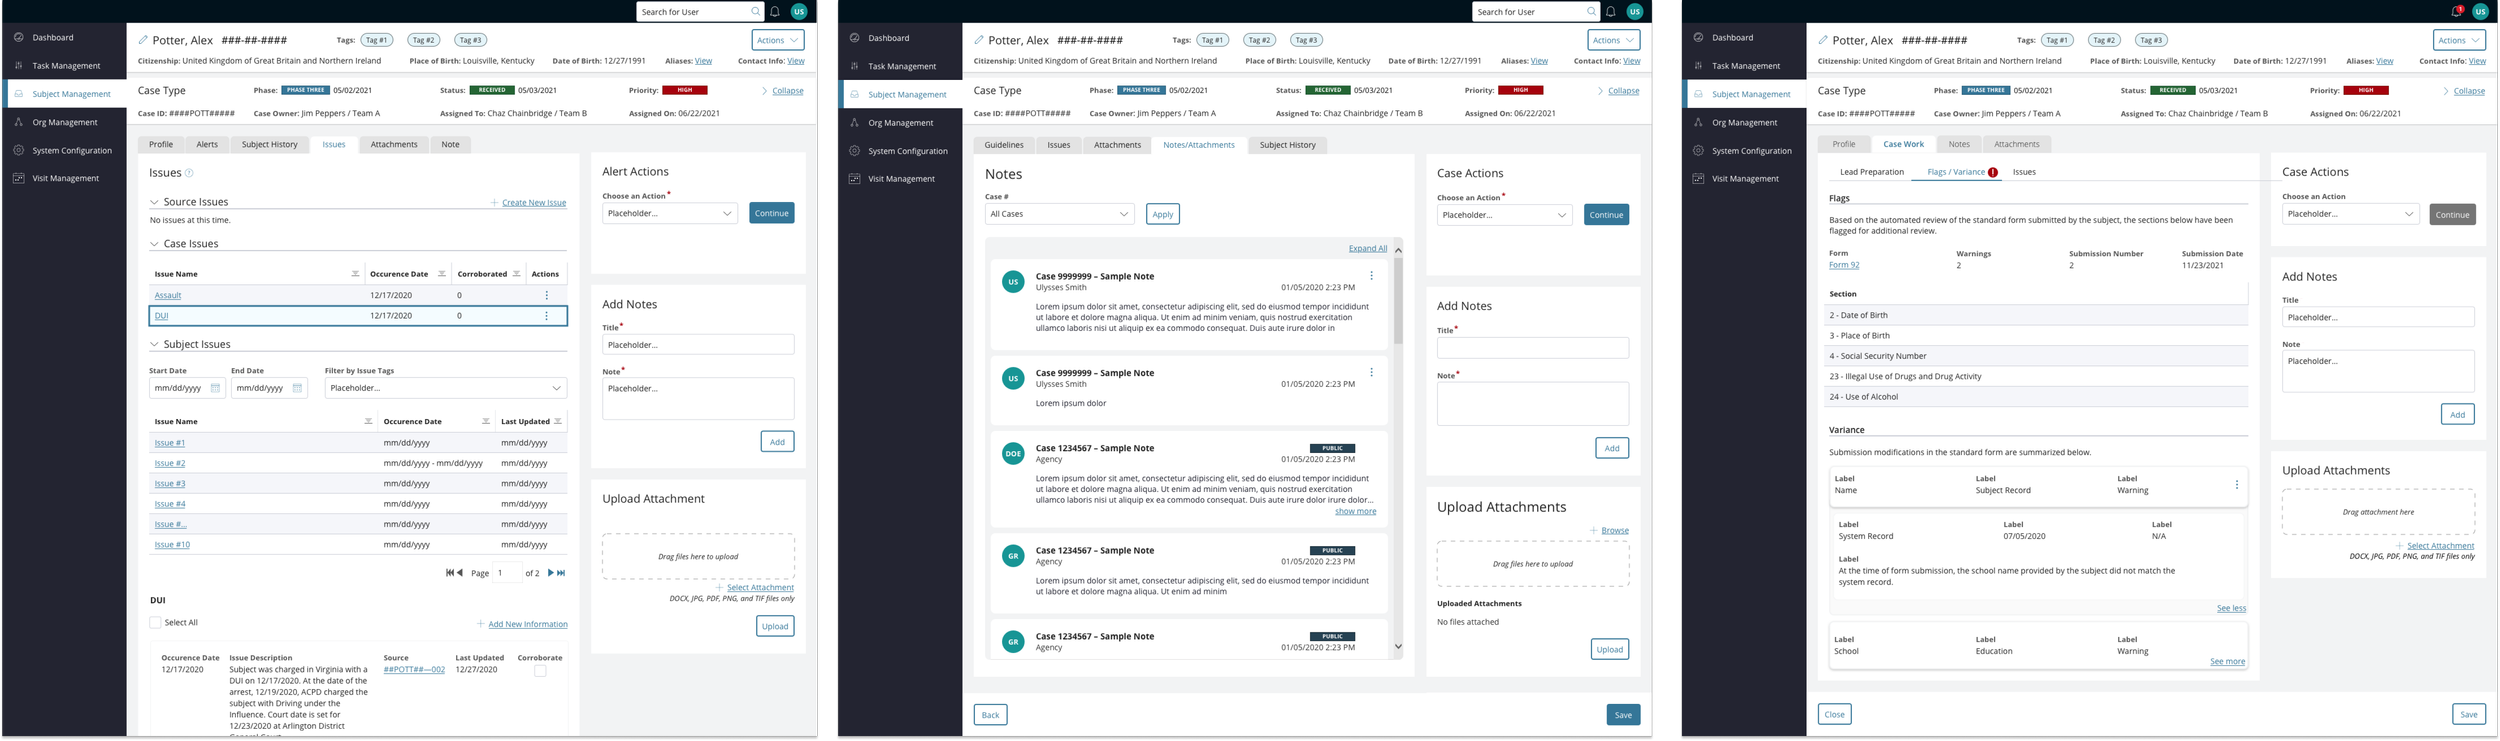Open the three-dot actions menu for the Assault issue
This screenshot has width=2500, height=741.
pos(546,295)
